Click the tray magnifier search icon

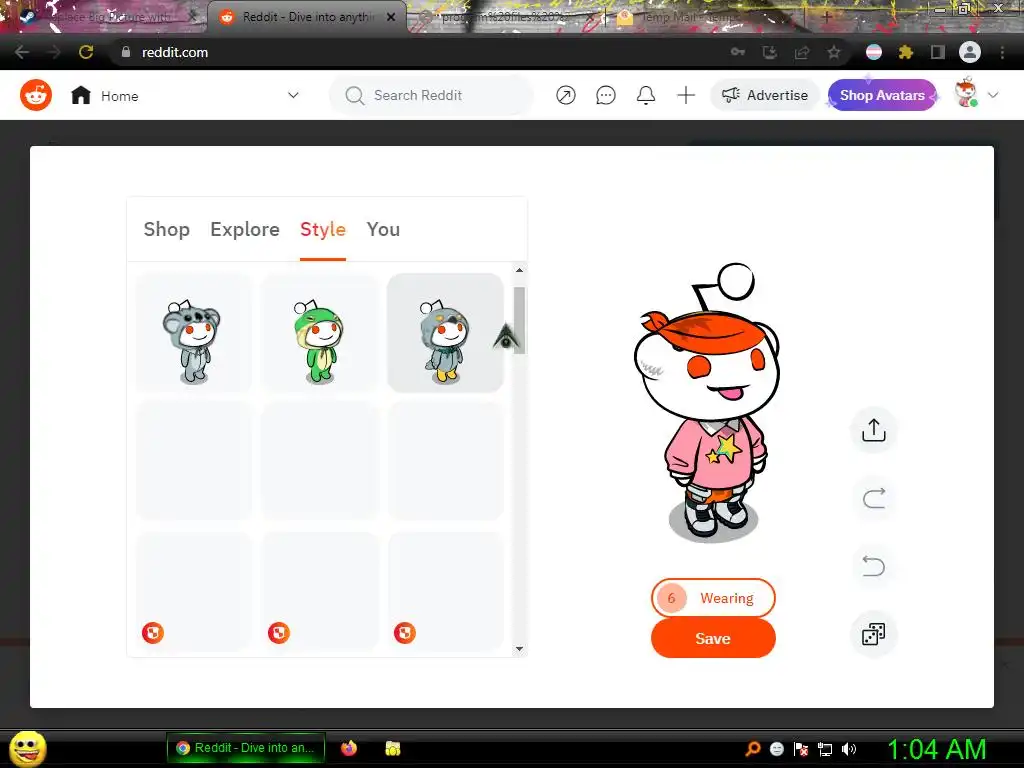(x=753, y=749)
